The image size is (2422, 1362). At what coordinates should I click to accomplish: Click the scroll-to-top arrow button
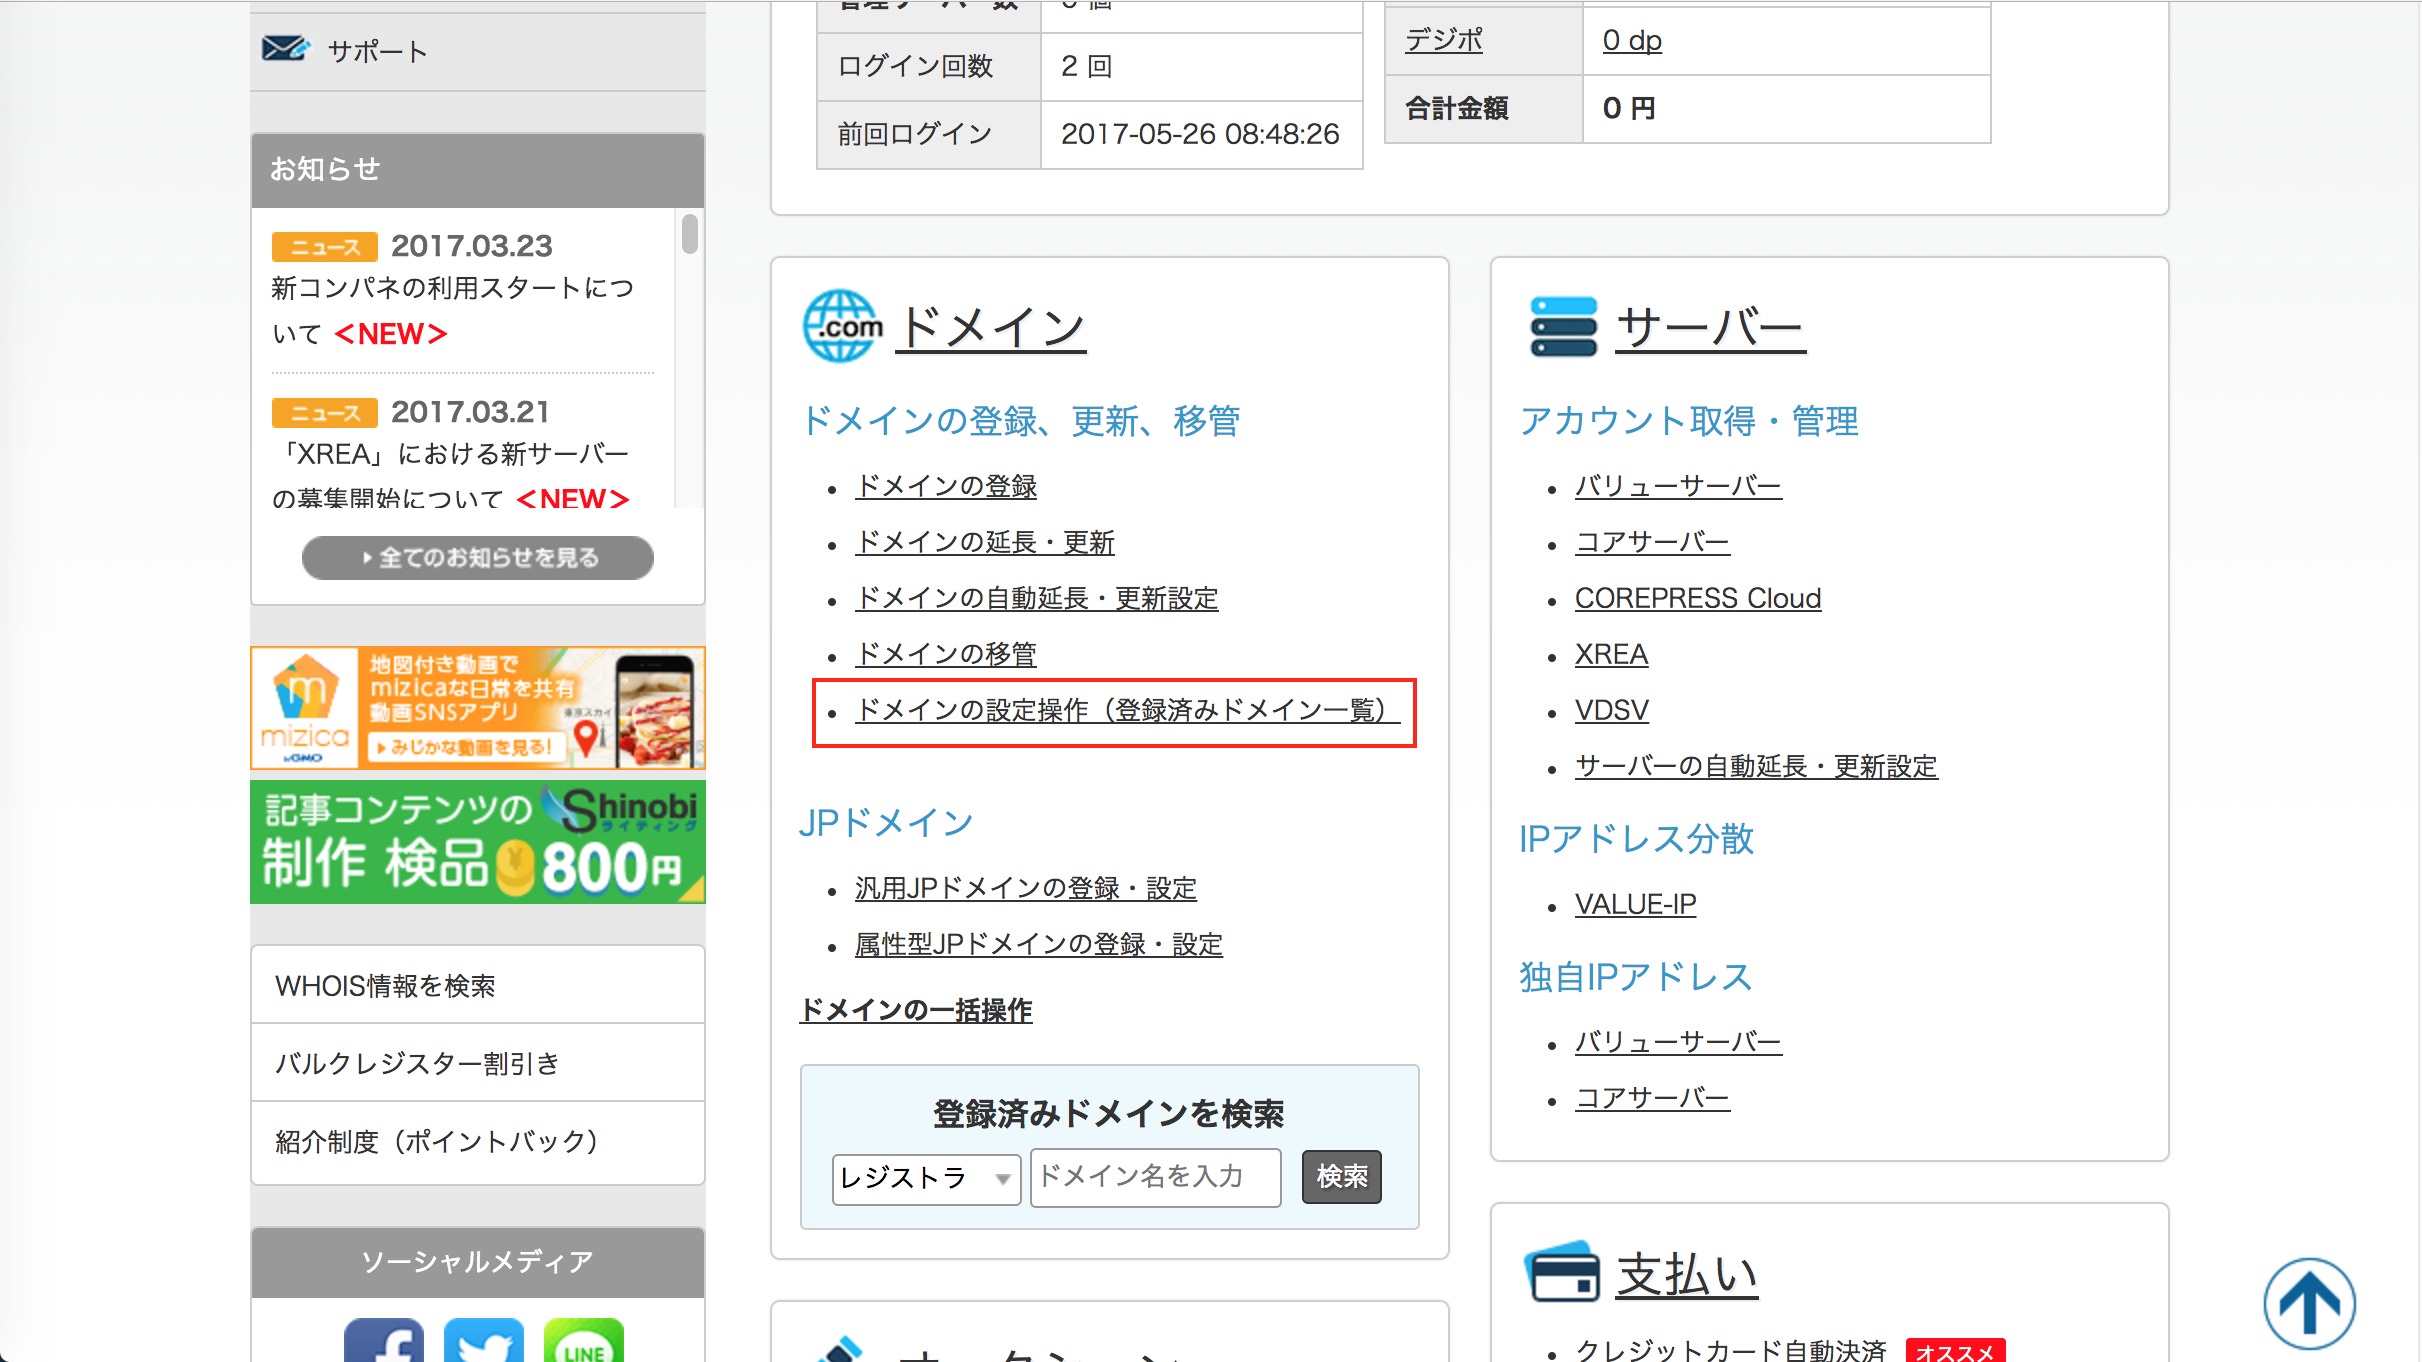coord(2310,1302)
